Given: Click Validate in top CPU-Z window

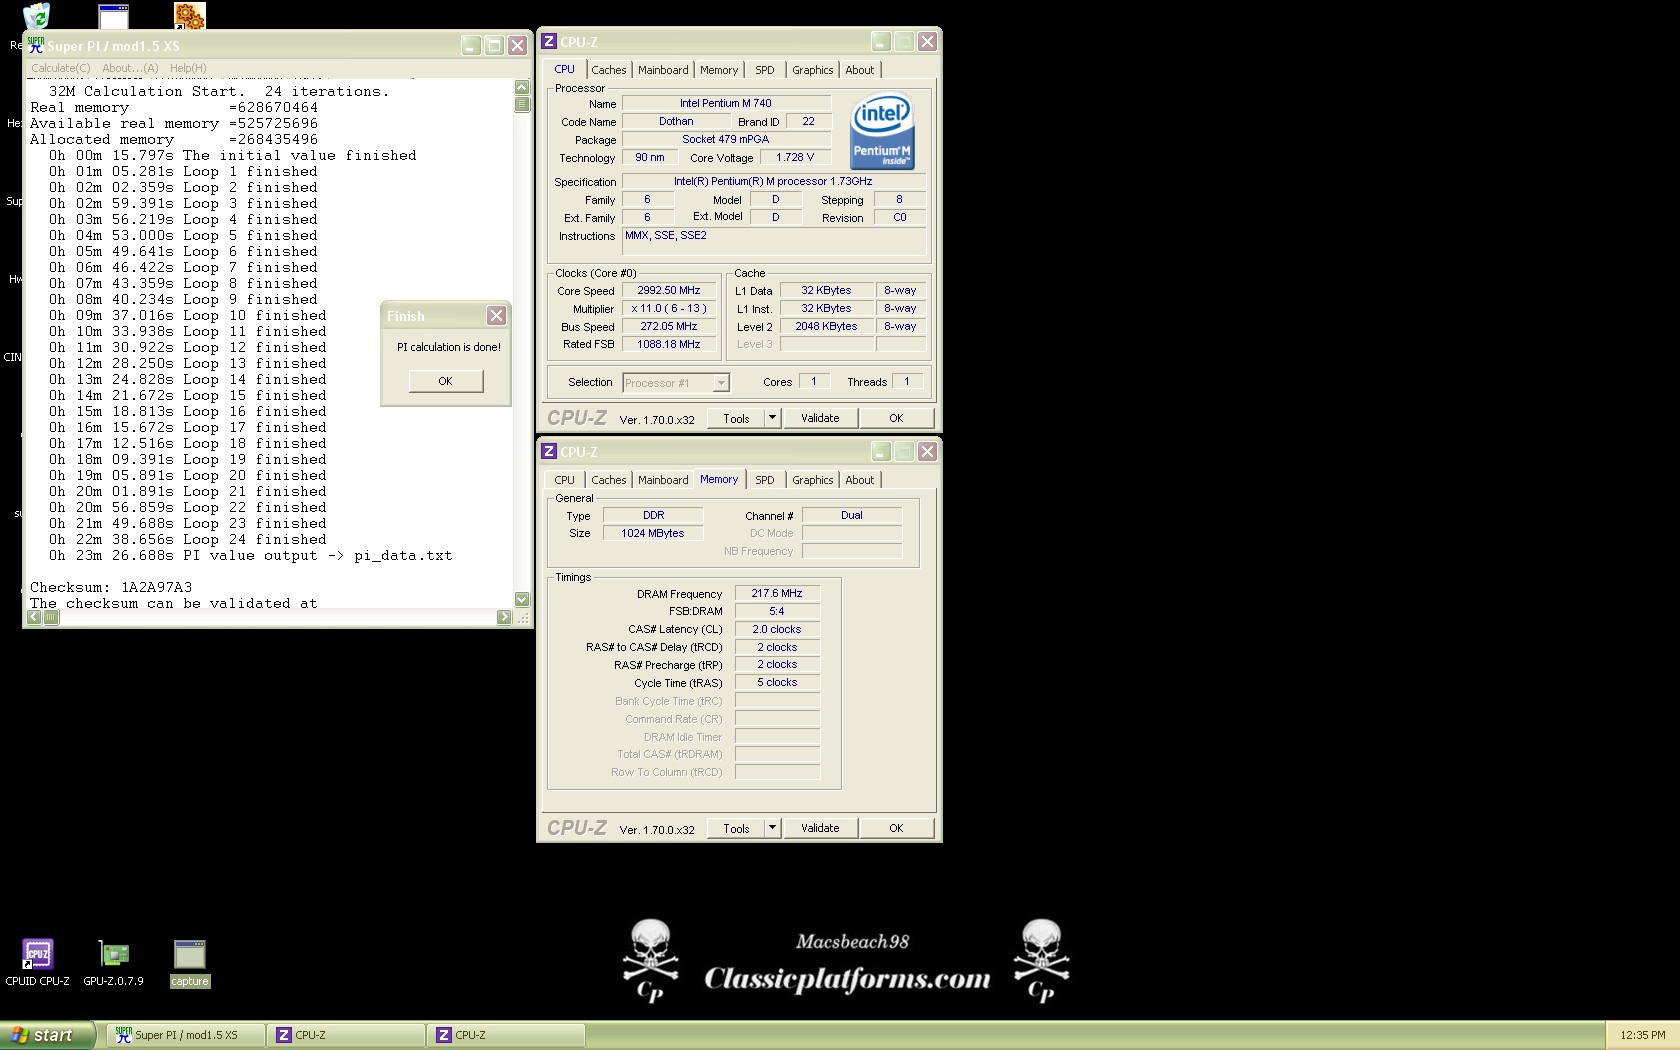Looking at the screenshot, I should pyautogui.click(x=820, y=418).
